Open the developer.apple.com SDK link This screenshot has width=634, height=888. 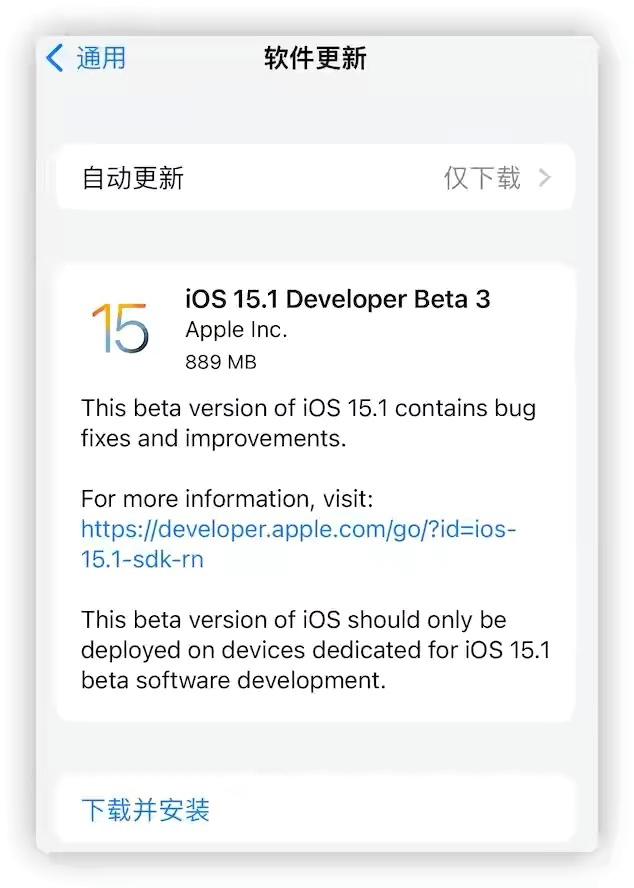coord(297,529)
